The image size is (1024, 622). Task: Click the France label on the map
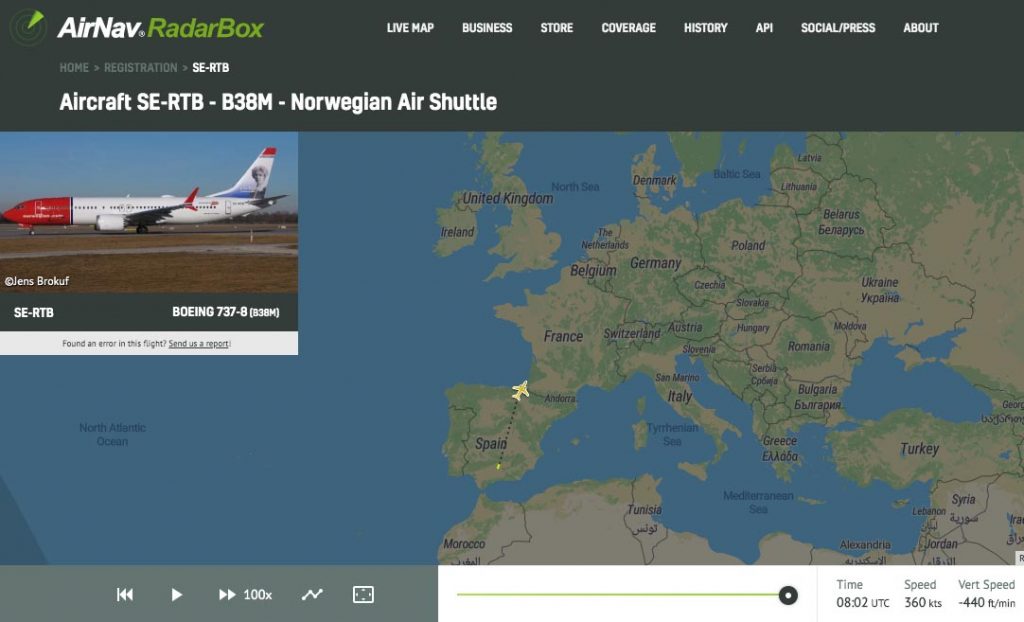pos(563,336)
